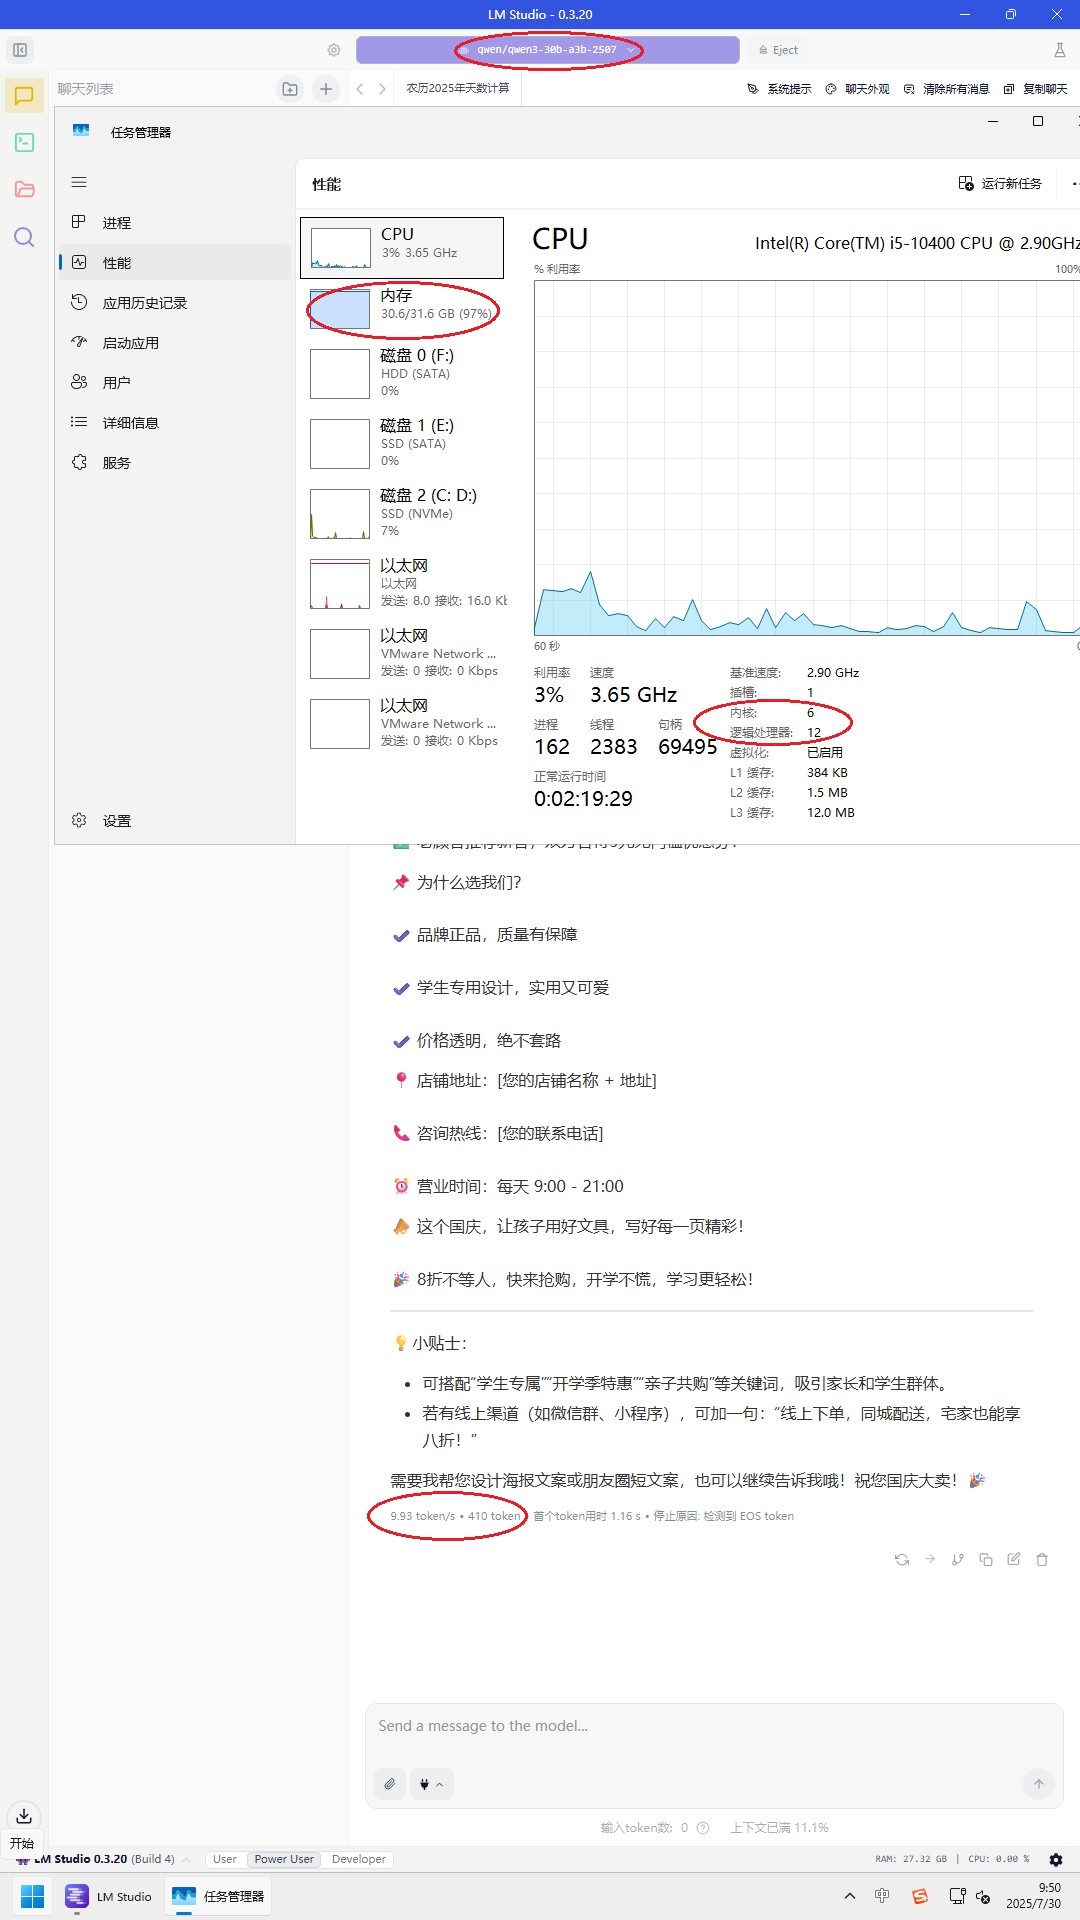Continue the assistant message with arrow icon
Viewport: 1080px width, 1920px height.
coord(930,1559)
